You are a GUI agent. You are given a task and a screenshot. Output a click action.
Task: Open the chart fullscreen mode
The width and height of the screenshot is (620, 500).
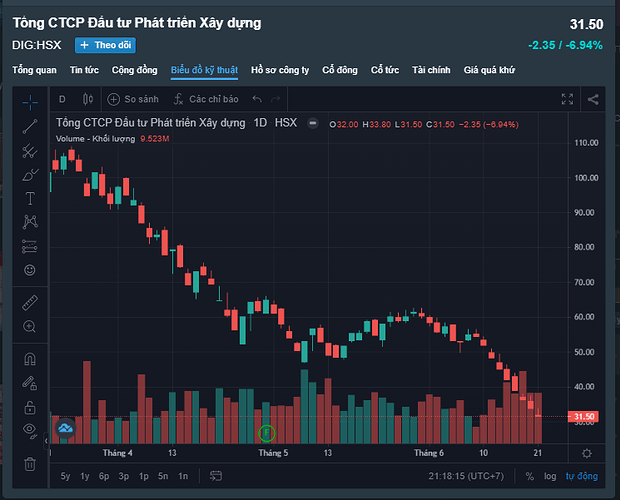pyautogui.click(x=568, y=99)
